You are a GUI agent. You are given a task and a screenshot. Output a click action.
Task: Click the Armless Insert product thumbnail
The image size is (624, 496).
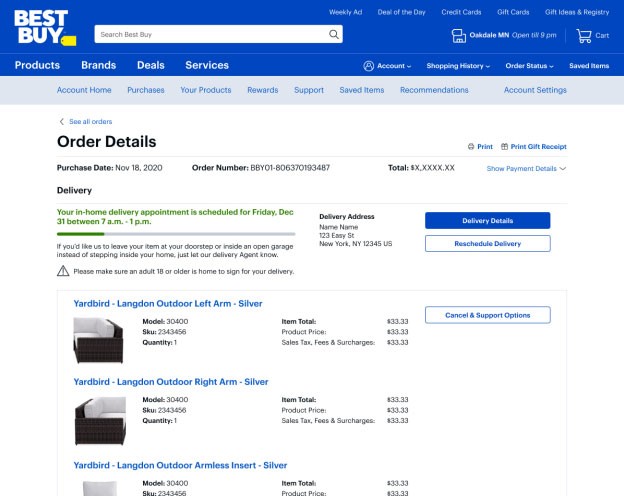[100, 488]
